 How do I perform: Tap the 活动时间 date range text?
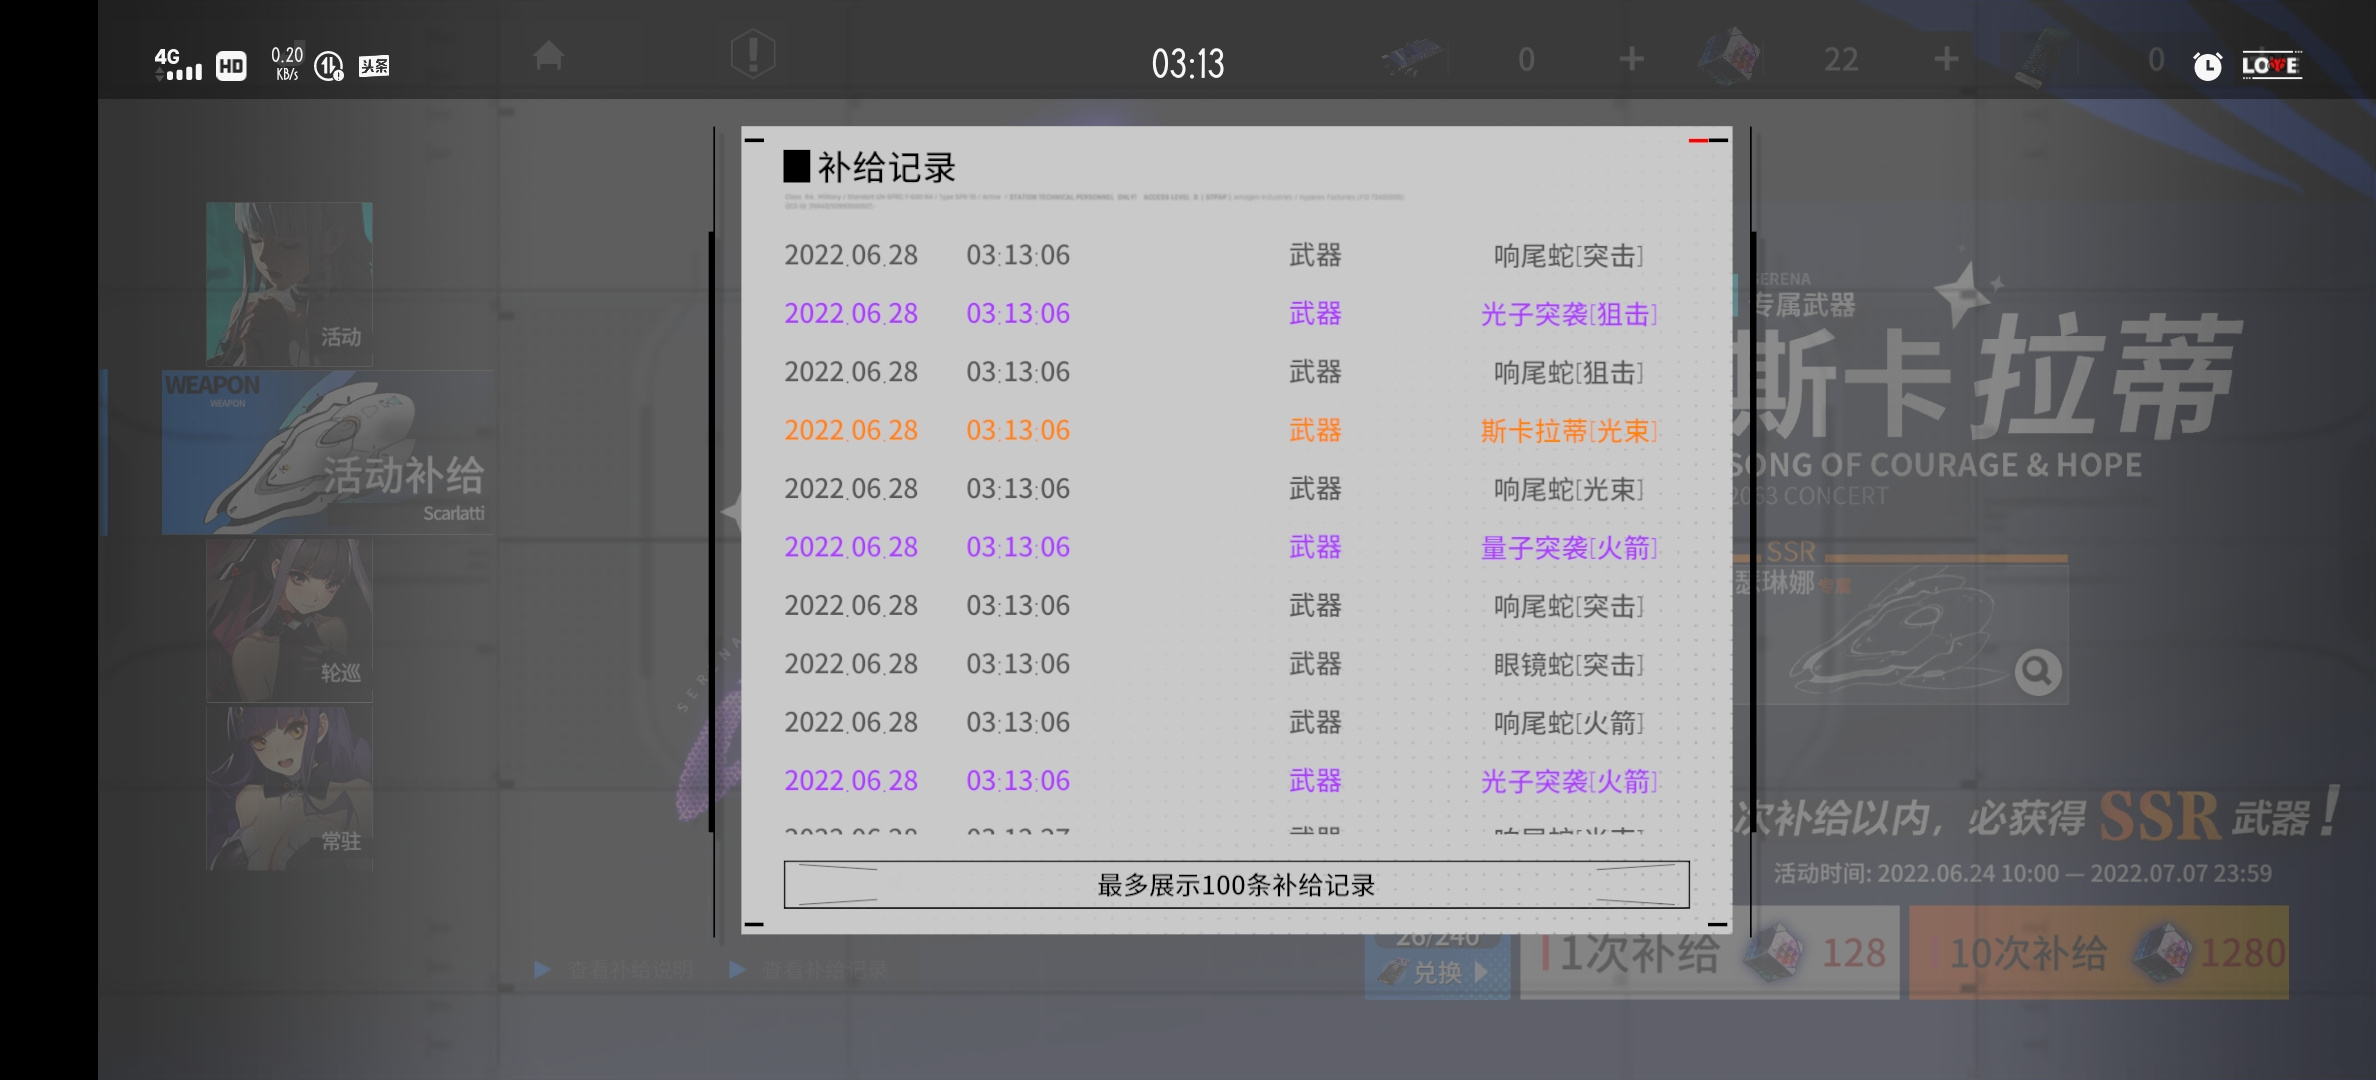click(x=2022, y=873)
